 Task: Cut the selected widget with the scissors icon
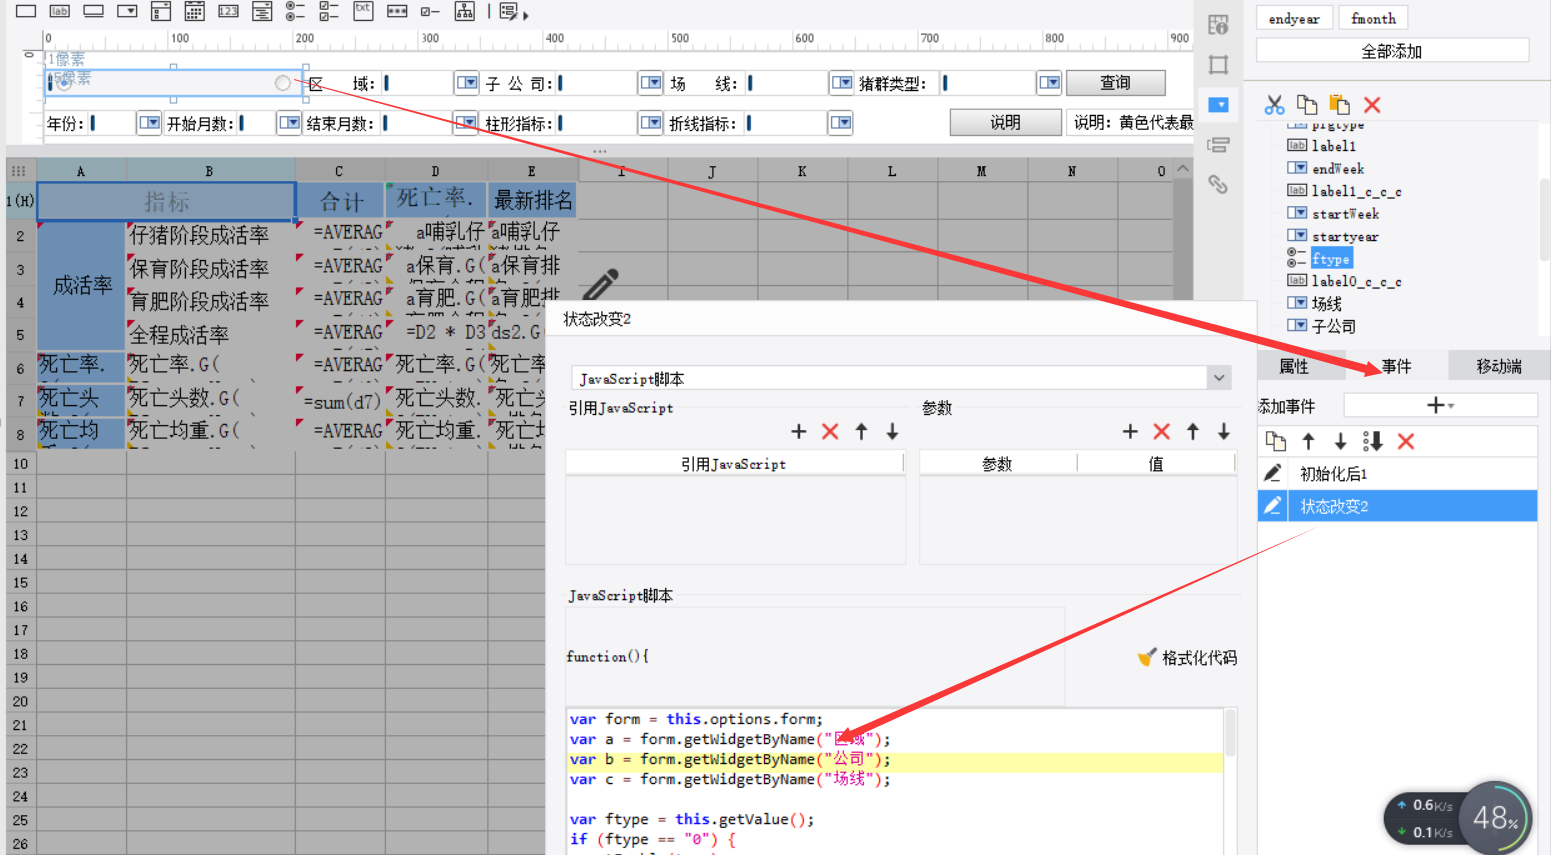[1274, 105]
